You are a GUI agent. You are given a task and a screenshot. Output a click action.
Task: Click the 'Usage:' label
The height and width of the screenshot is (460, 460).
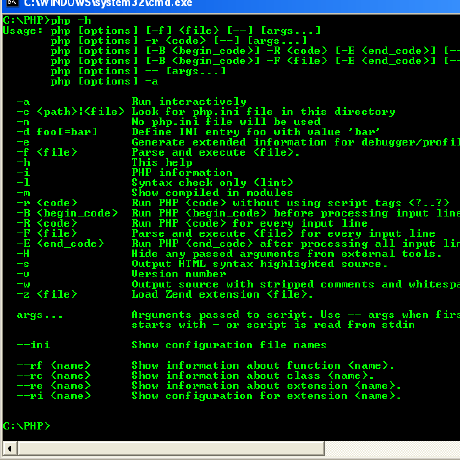coord(23,31)
